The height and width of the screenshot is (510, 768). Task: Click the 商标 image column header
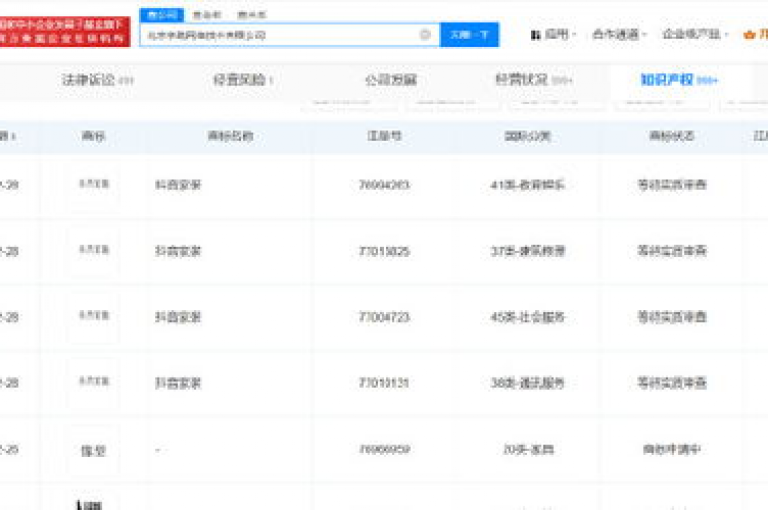tap(93, 136)
